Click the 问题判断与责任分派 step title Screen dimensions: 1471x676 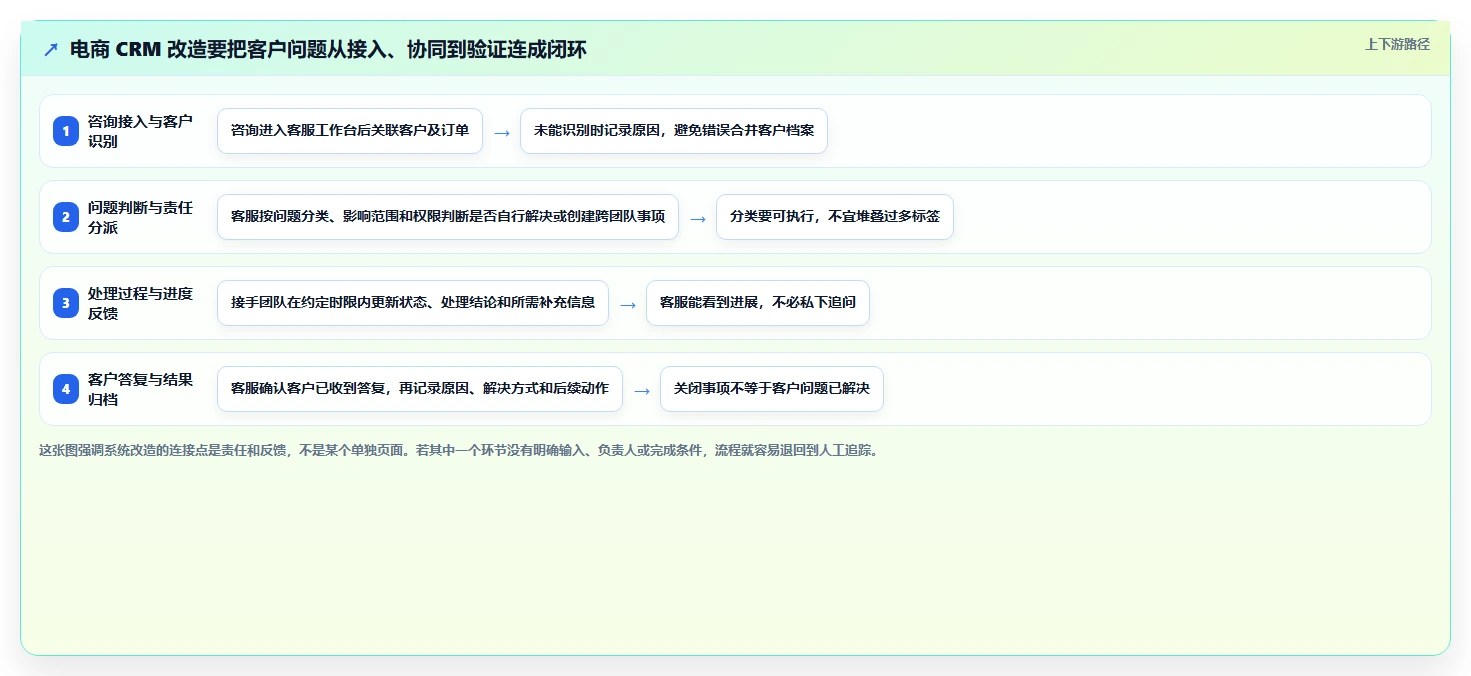tap(140, 217)
